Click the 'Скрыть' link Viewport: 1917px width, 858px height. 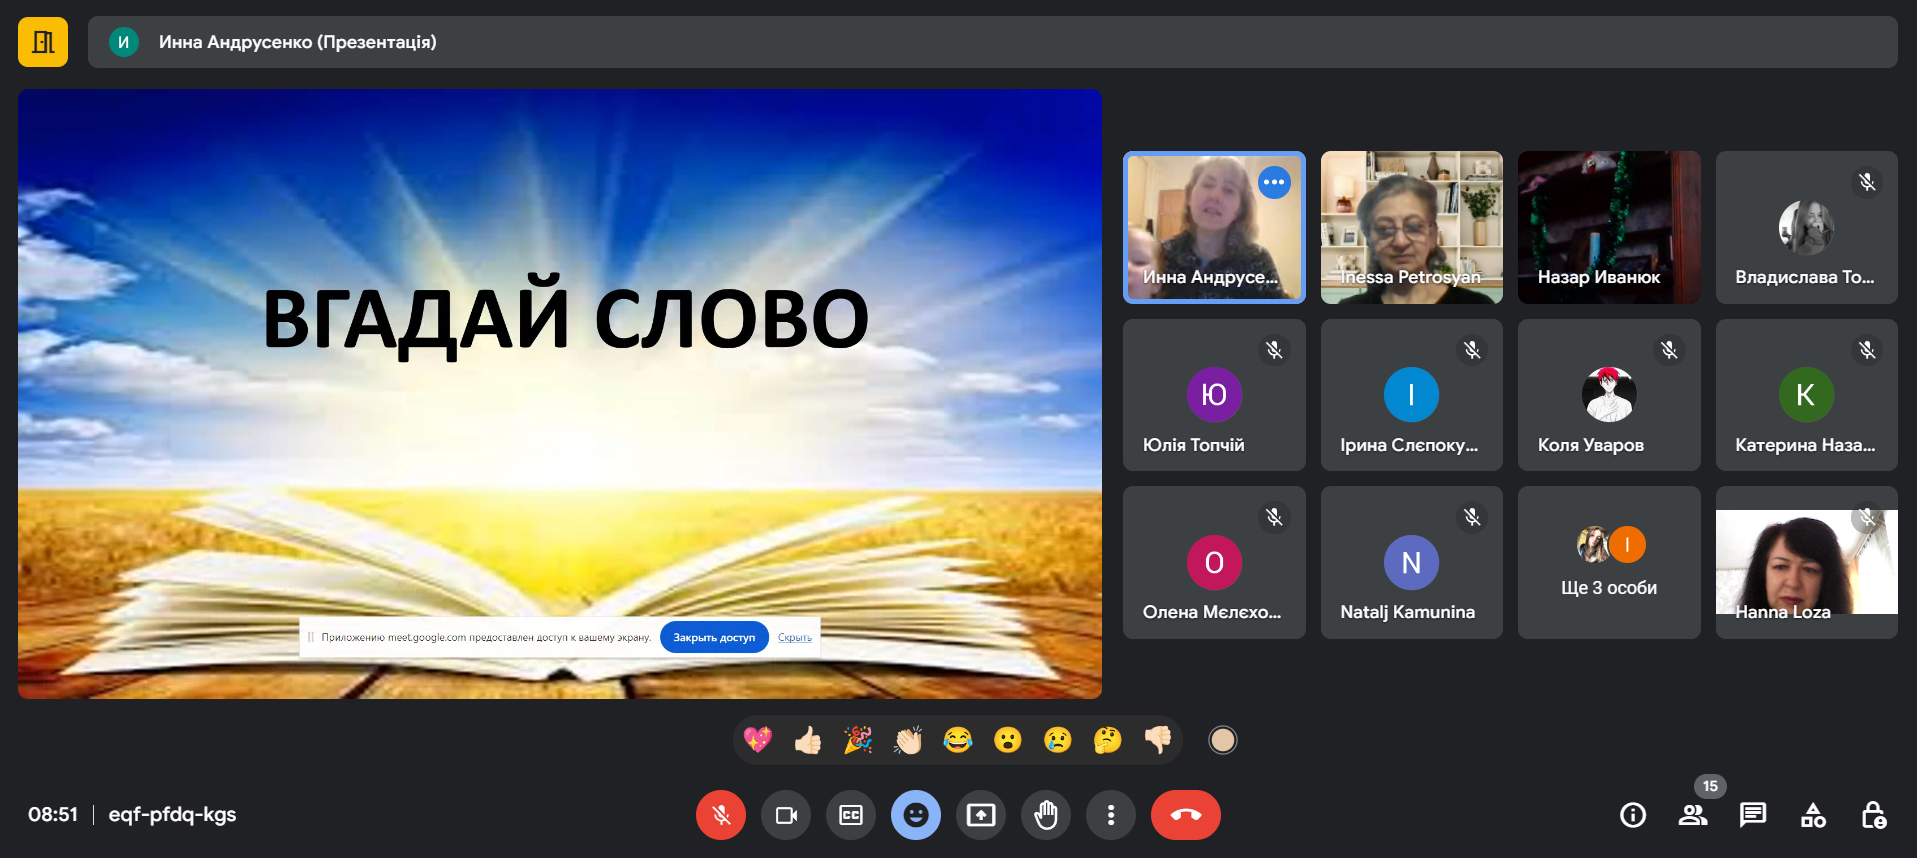click(x=795, y=637)
